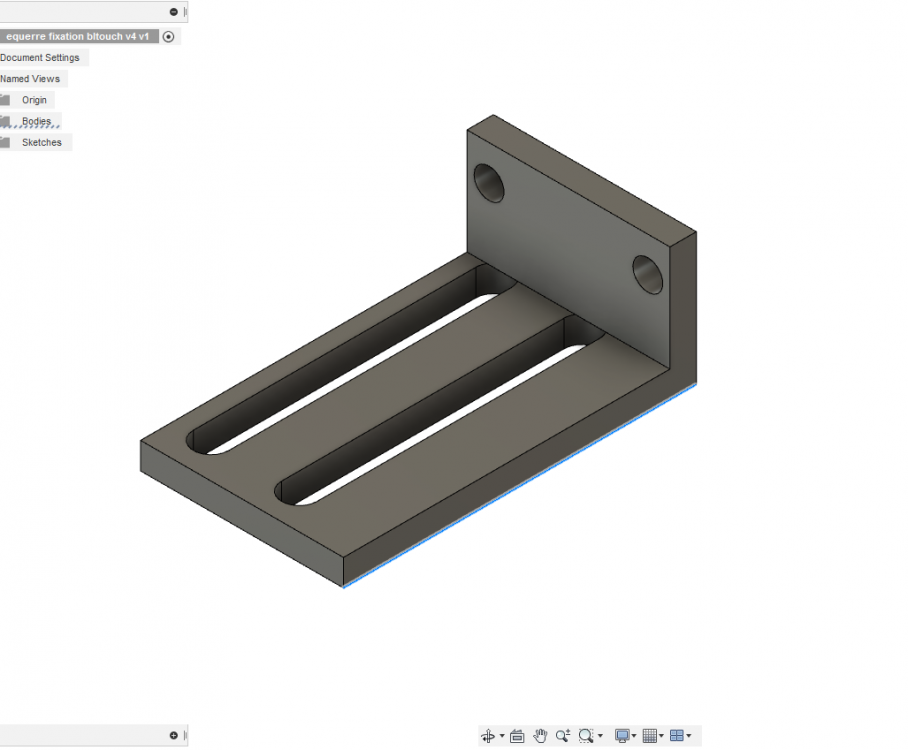The width and height of the screenshot is (908, 750).
Task: Click the Grid and Snaps icon
Action: [x=650, y=736]
